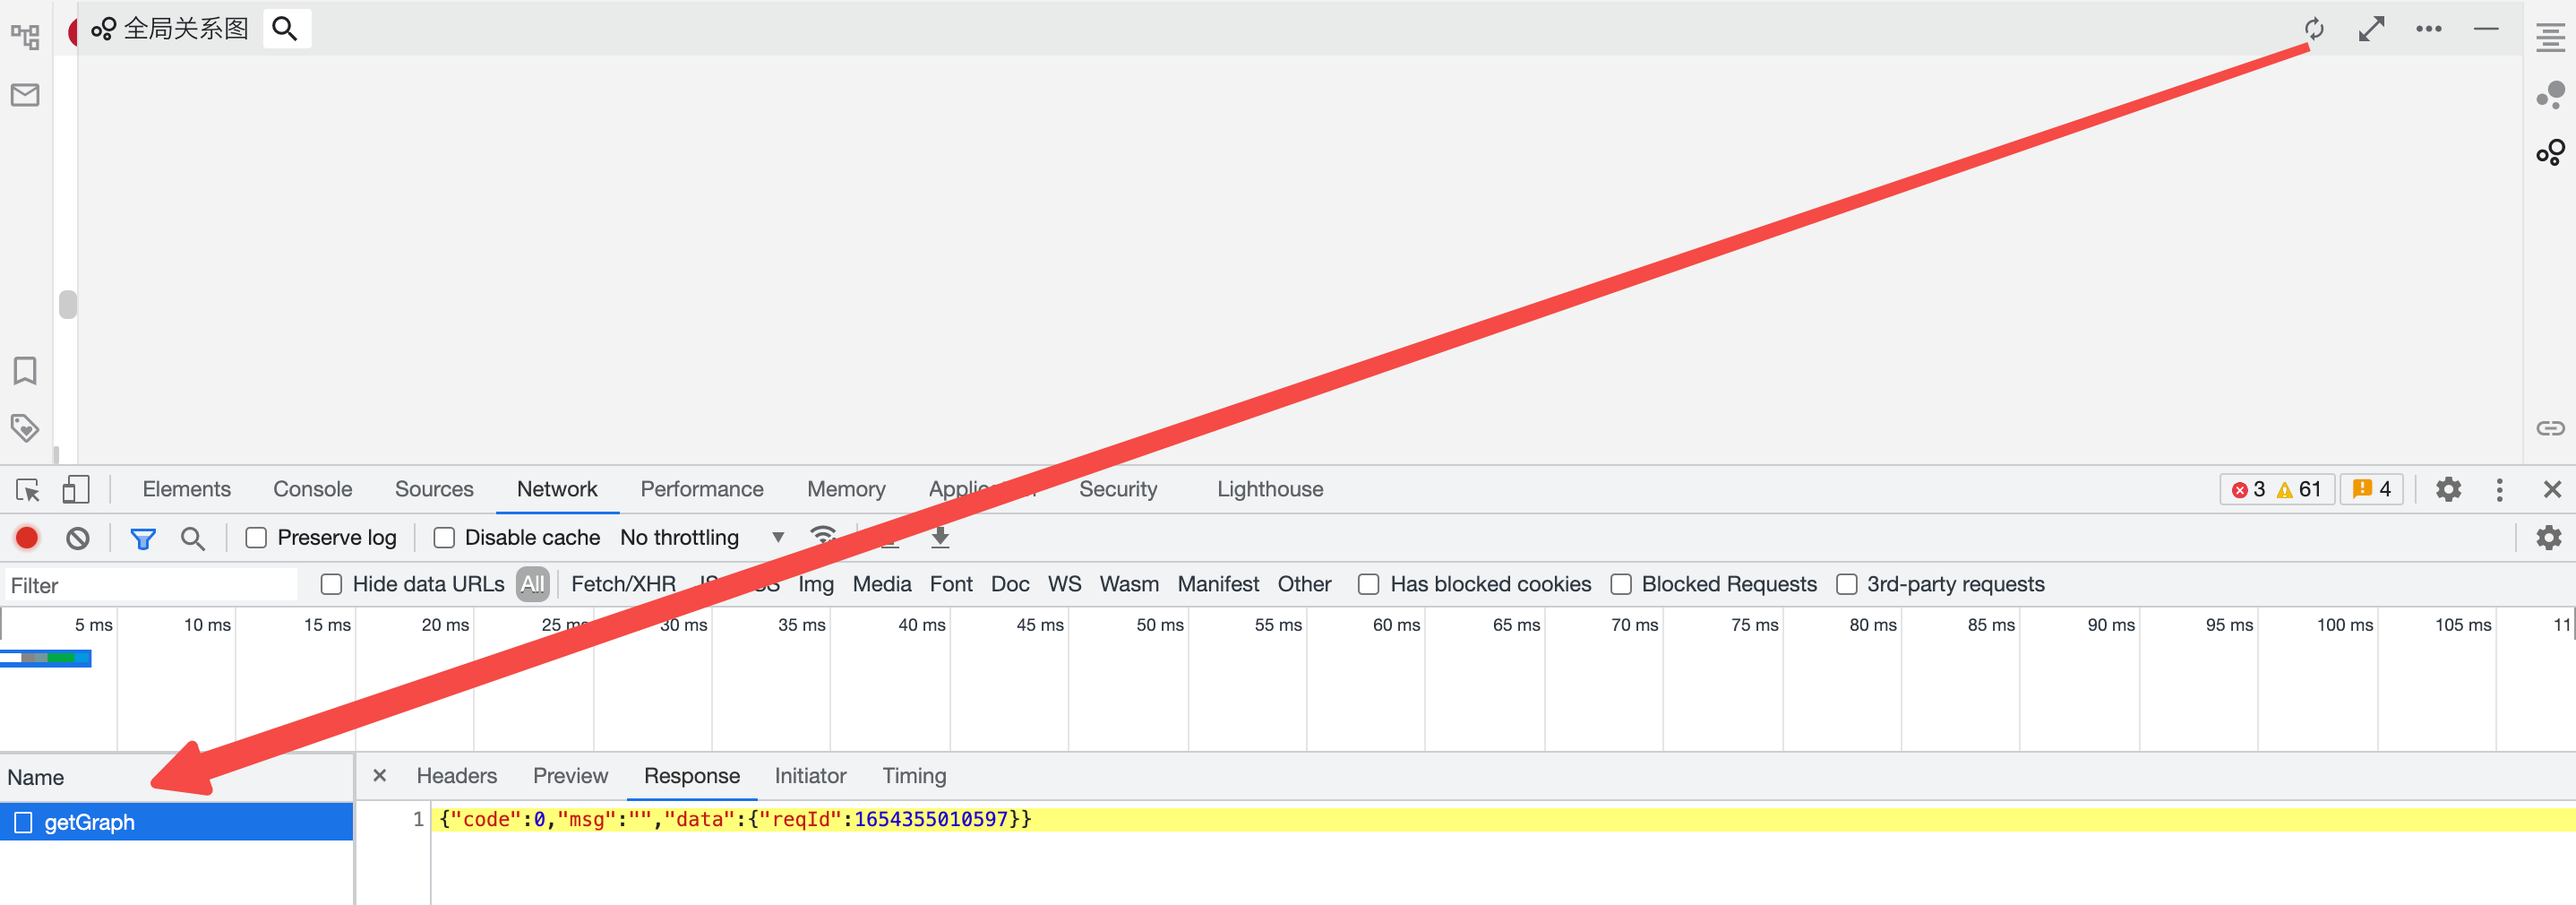Click into the Filter text field
Viewport: 2576px width, 905px height.
(x=150, y=585)
